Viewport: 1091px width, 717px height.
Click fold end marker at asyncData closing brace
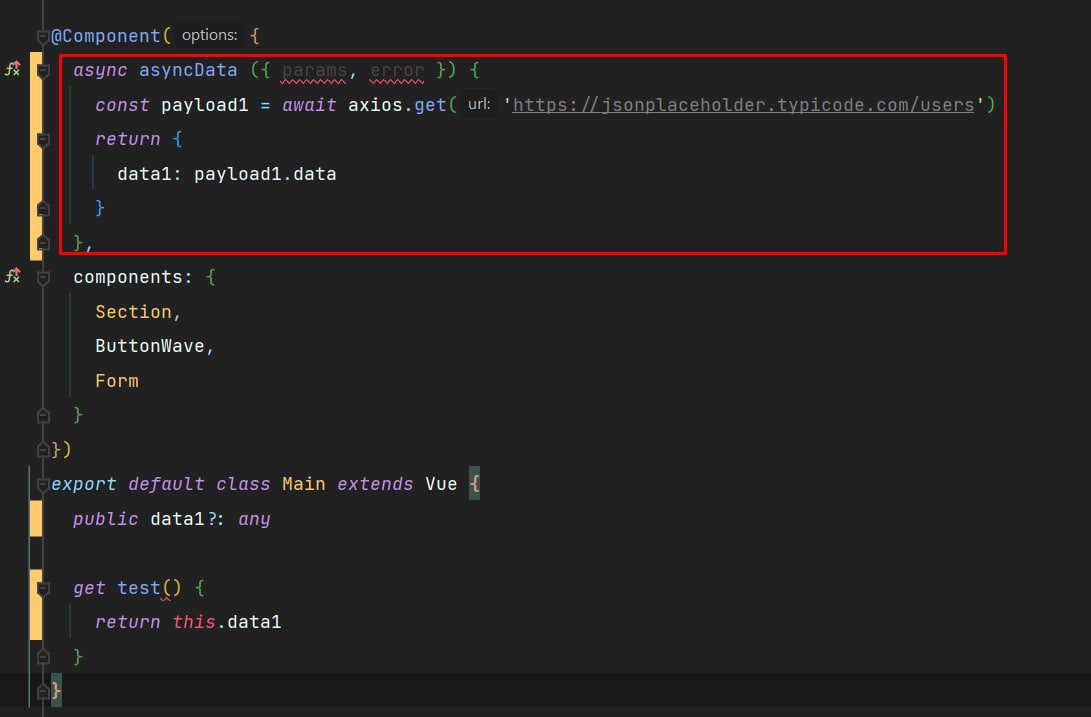coord(42,243)
